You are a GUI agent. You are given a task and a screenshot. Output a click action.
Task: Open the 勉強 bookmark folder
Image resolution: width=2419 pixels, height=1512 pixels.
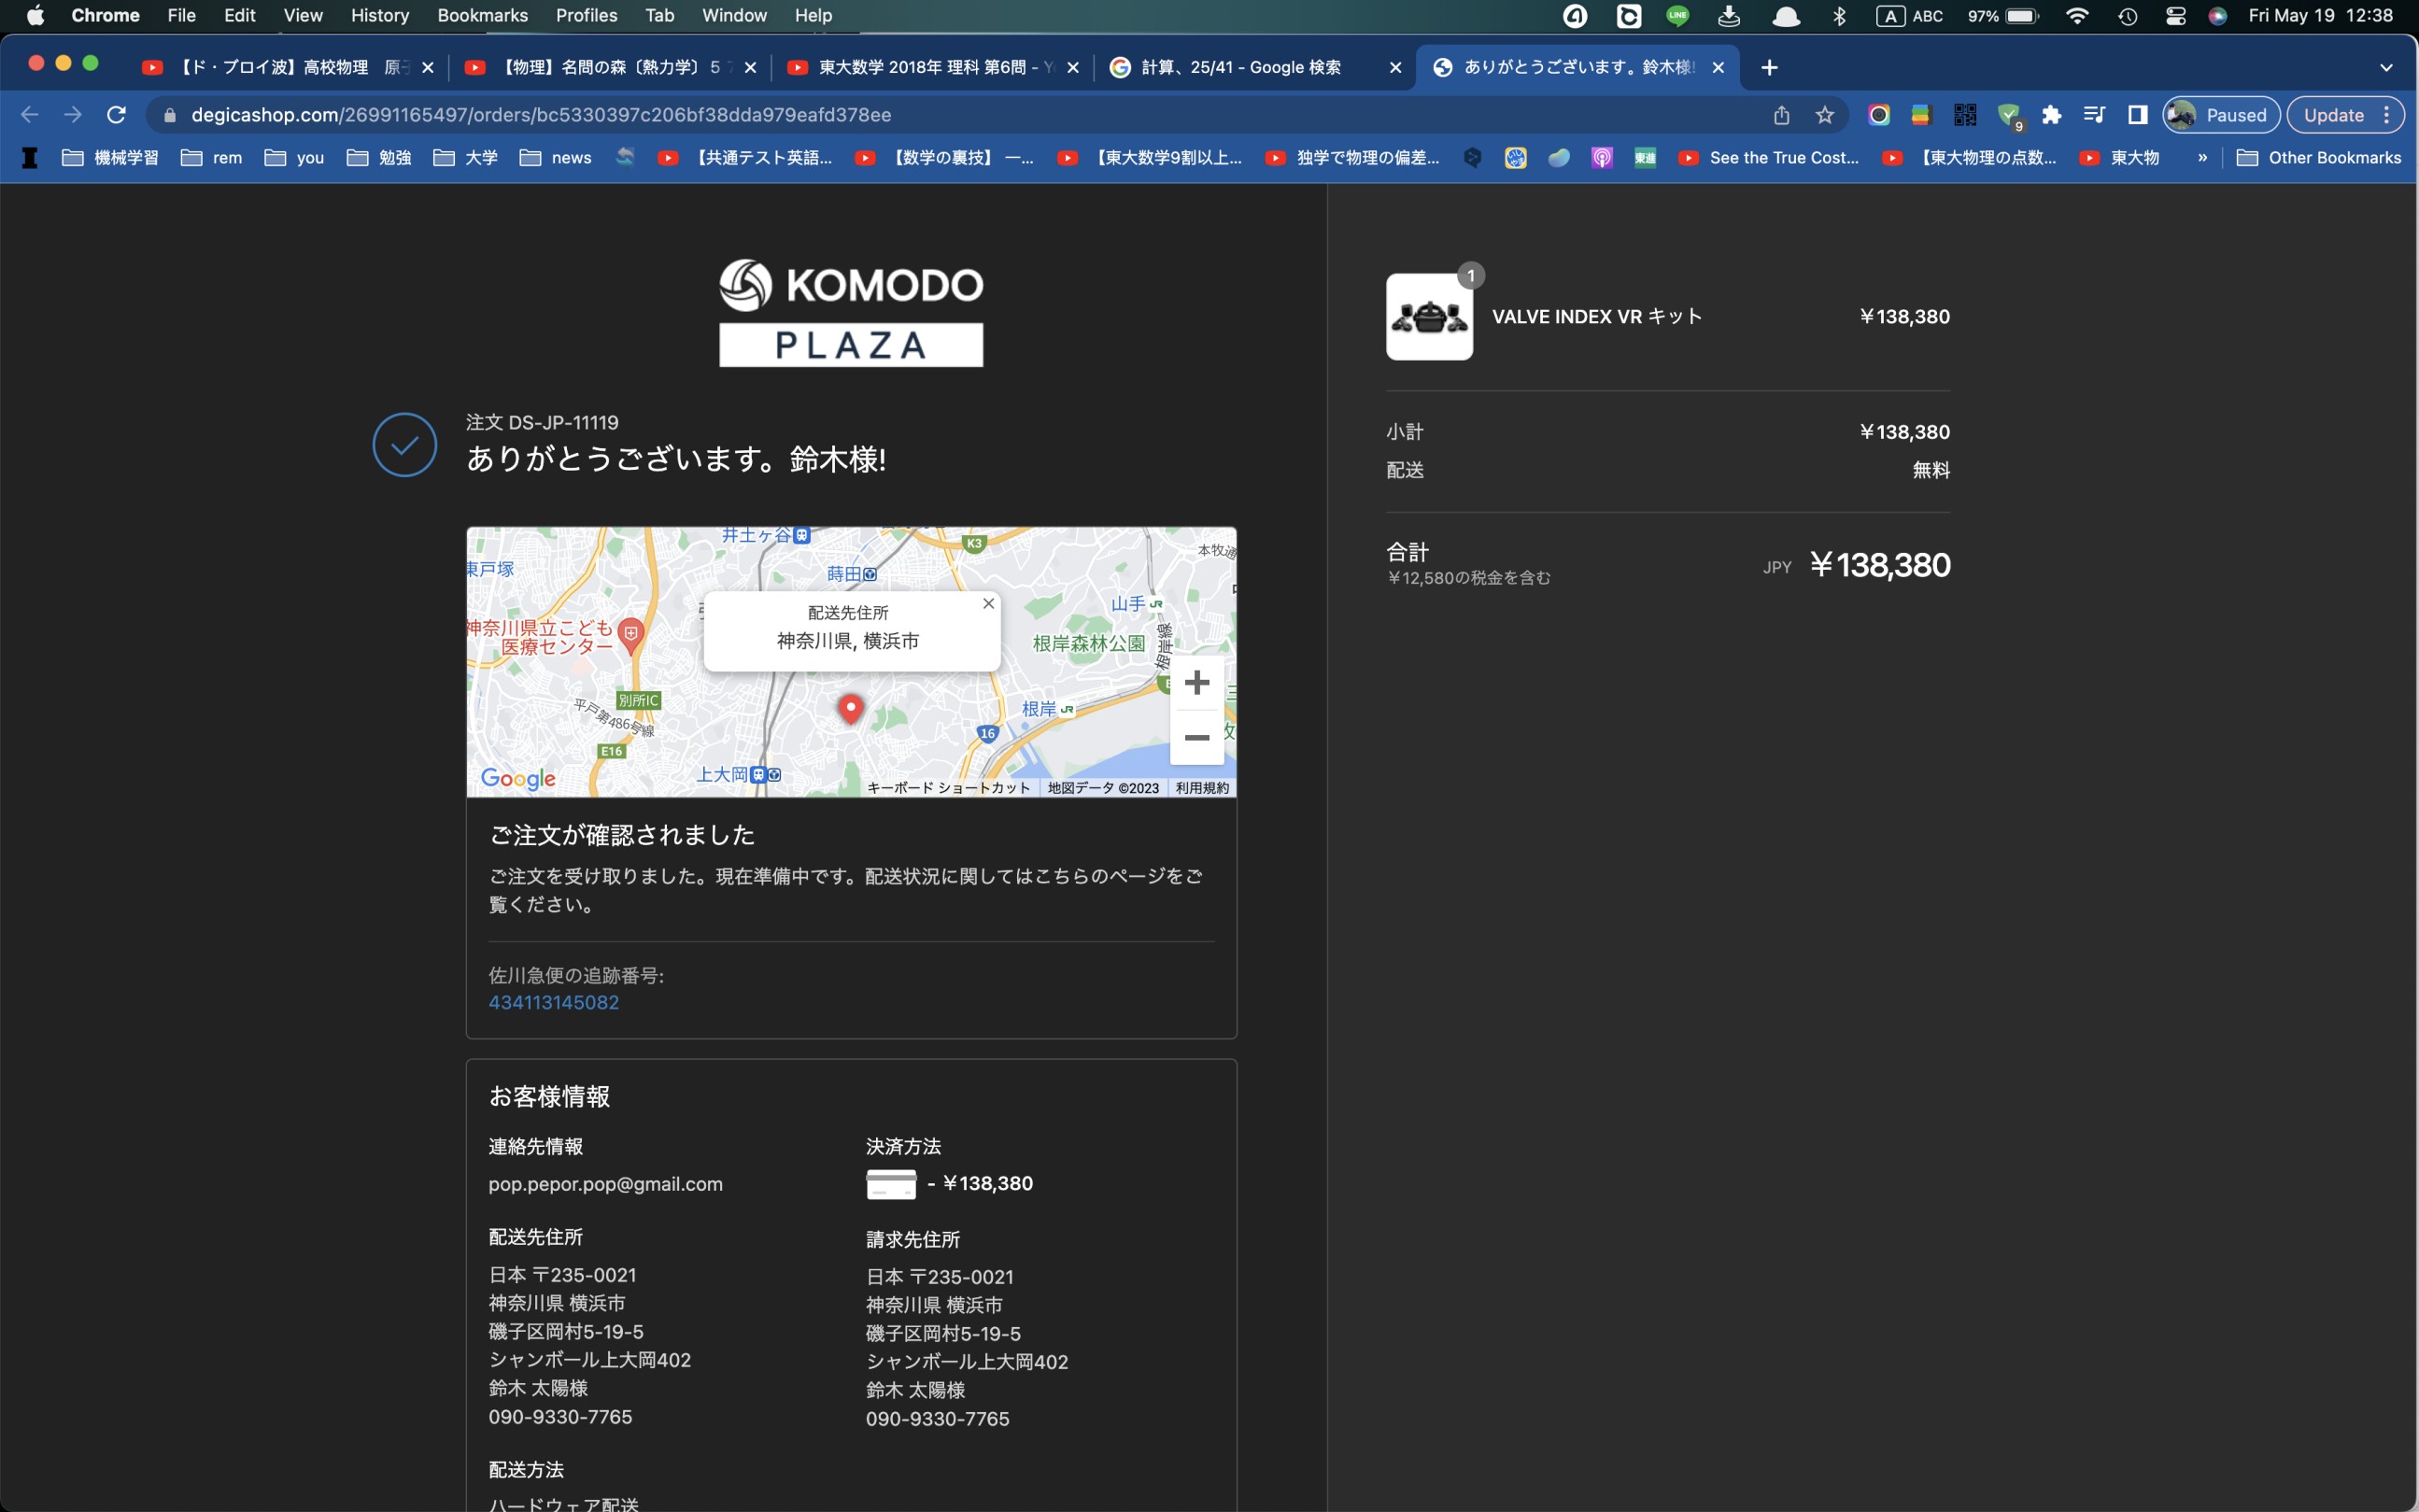click(x=379, y=158)
